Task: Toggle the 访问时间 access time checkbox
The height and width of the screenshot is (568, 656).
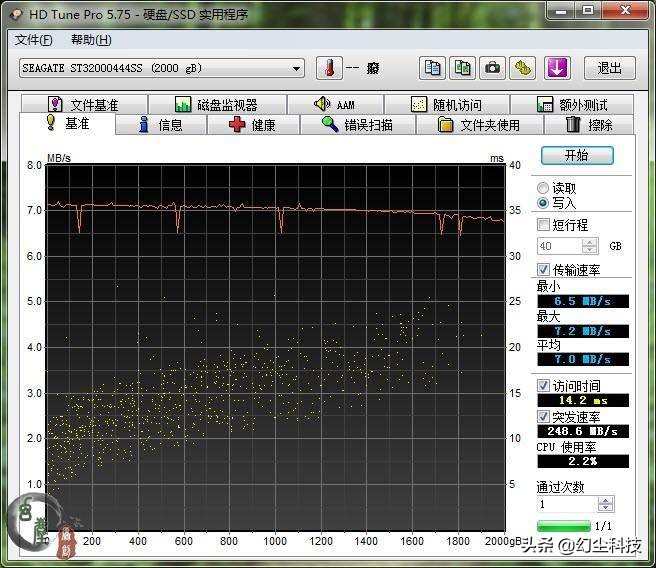Action: (544, 385)
